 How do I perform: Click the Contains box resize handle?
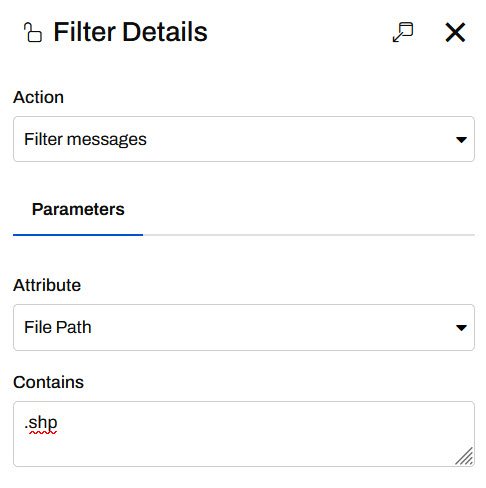coord(464,456)
